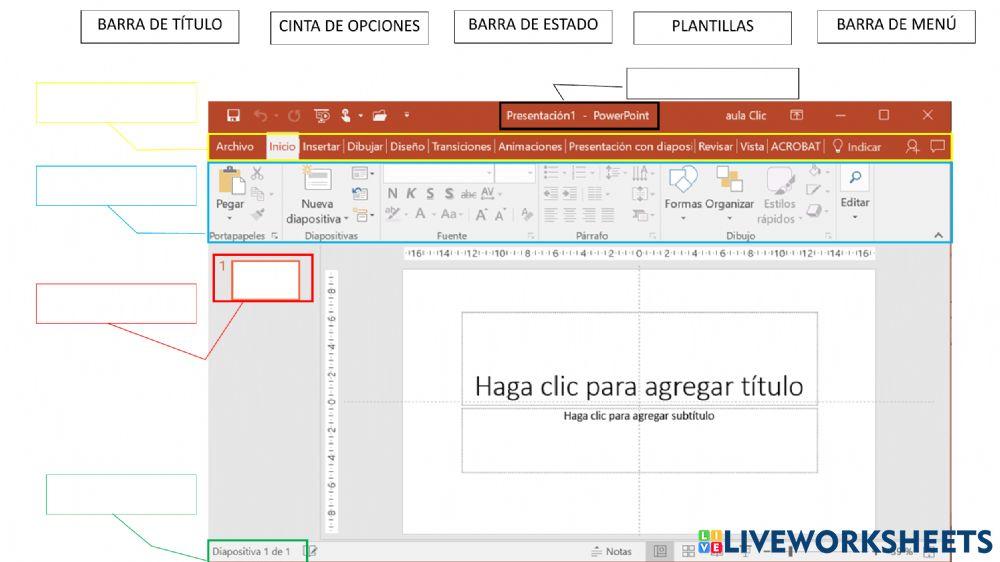Toggle Italic (K) formatting
This screenshot has height=562, width=1000.
pyautogui.click(x=411, y=193)
